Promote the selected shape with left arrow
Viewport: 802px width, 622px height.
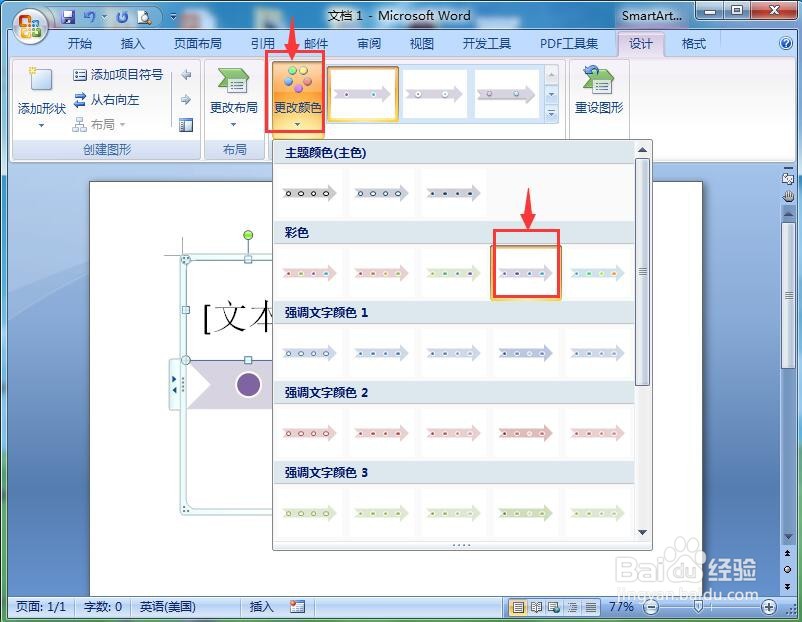[x=186, y=75]
